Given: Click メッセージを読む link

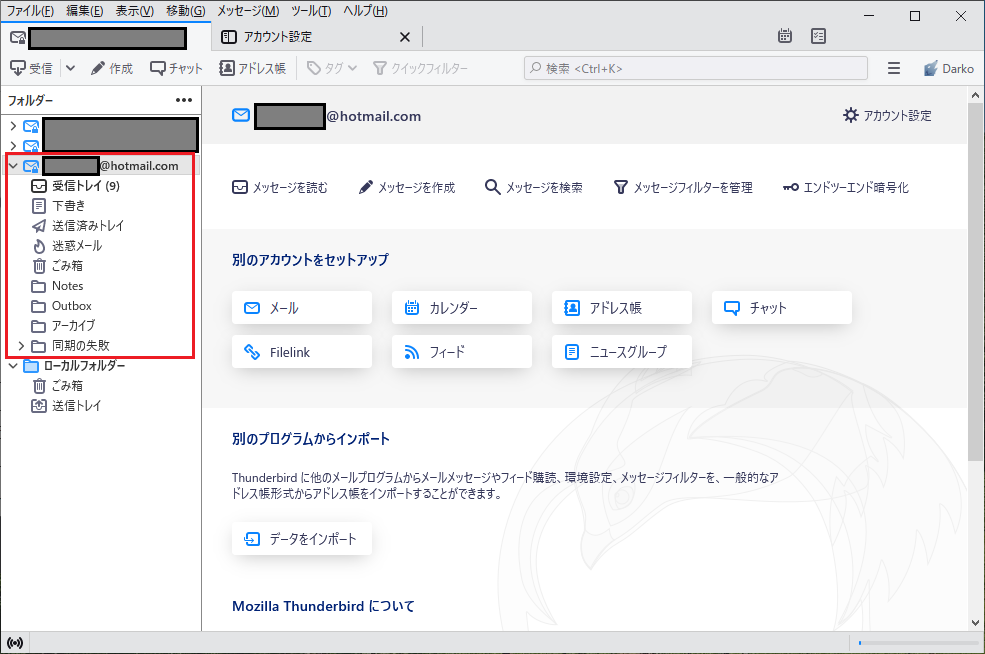Looking at the screenshot, I should pos(280,187).
